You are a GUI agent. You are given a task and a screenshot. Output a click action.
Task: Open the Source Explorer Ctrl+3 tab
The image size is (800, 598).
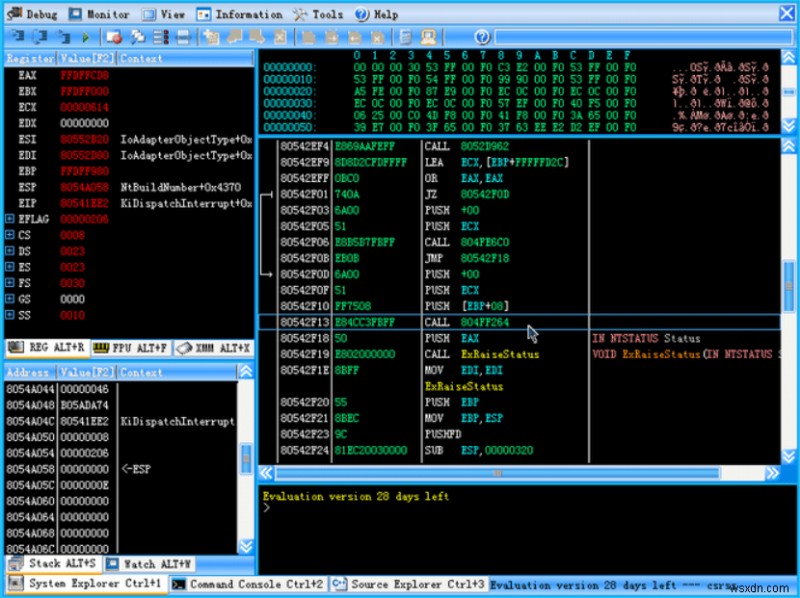tap(408, 584)
